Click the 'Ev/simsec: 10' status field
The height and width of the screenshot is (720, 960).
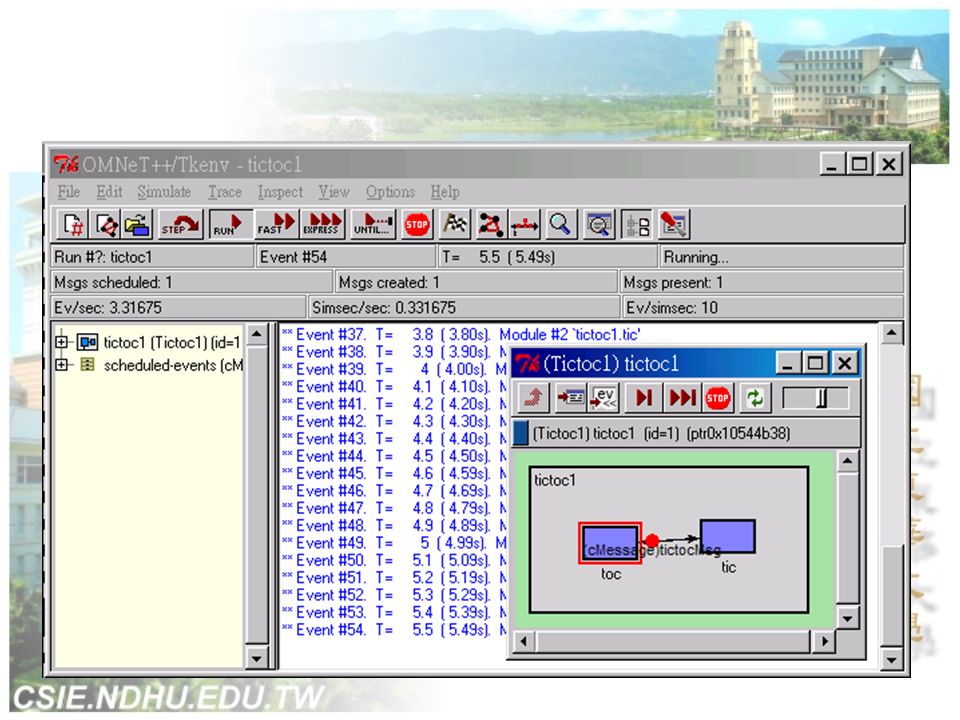tap(763, 307)
